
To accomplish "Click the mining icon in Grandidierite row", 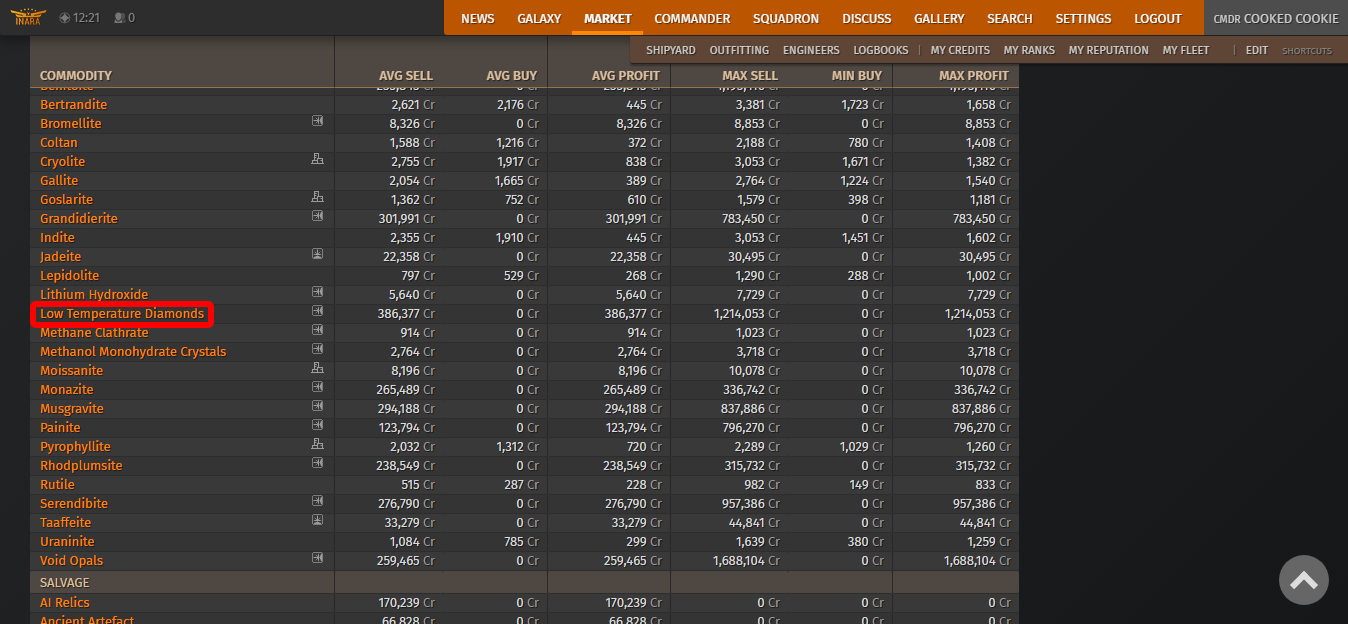I will click(318, 217).
